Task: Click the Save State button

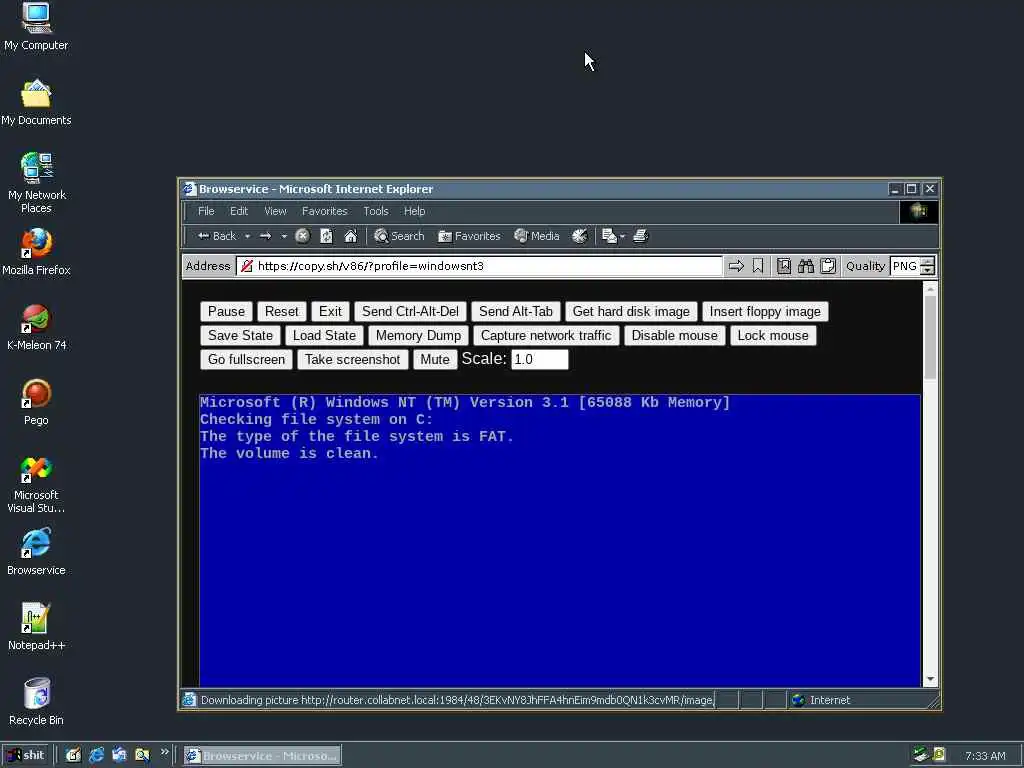Action: 240,336
